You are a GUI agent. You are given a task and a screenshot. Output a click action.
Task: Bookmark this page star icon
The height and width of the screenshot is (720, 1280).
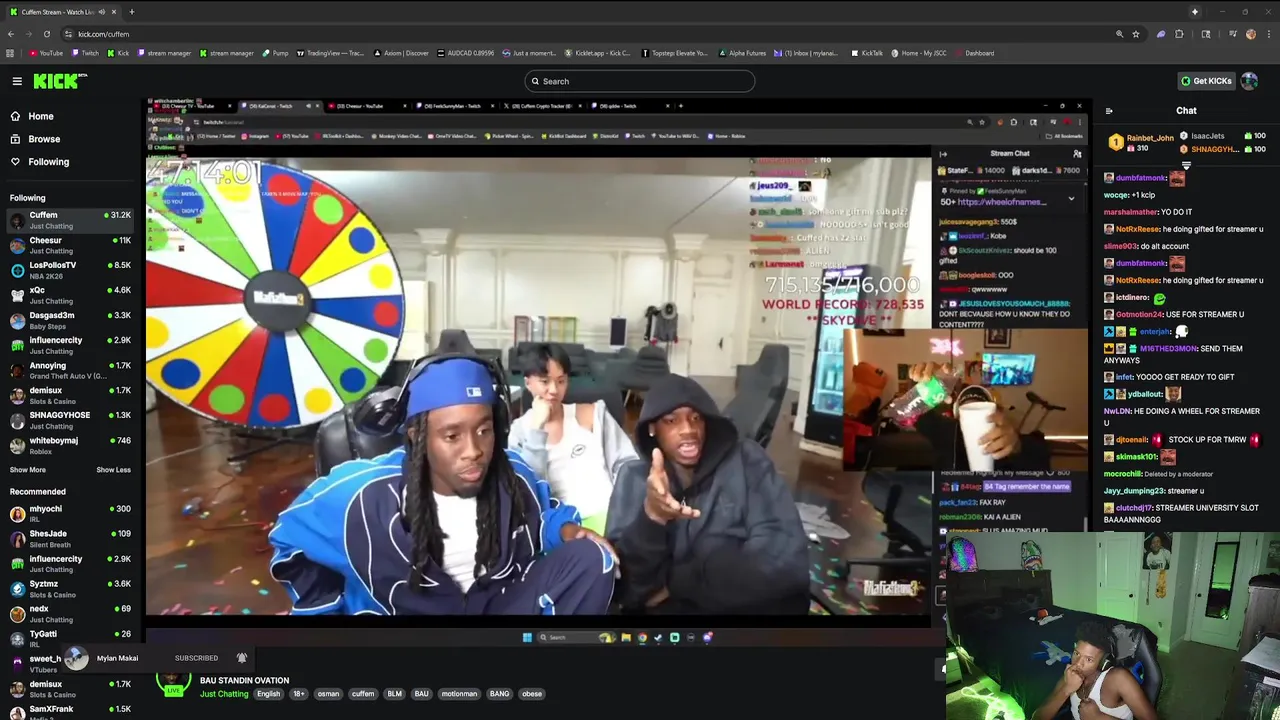[1136, 34]
